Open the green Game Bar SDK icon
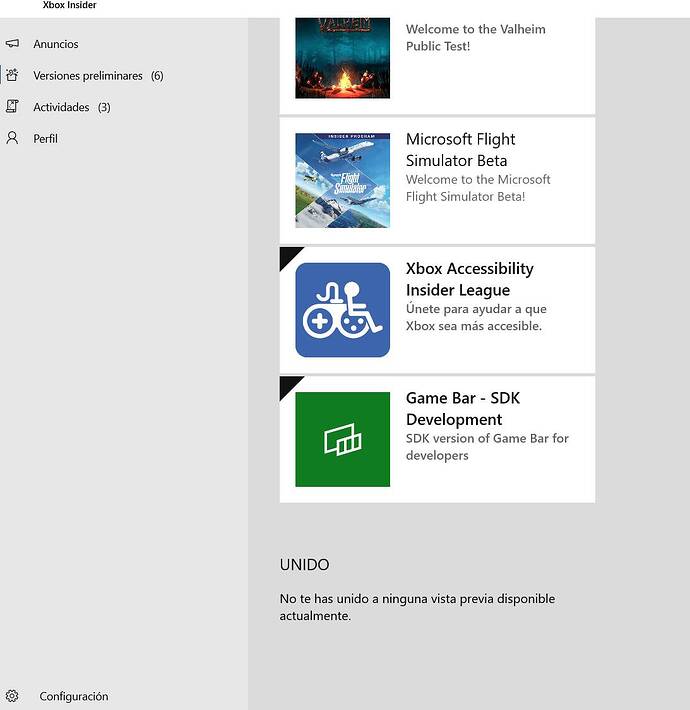 342,439
